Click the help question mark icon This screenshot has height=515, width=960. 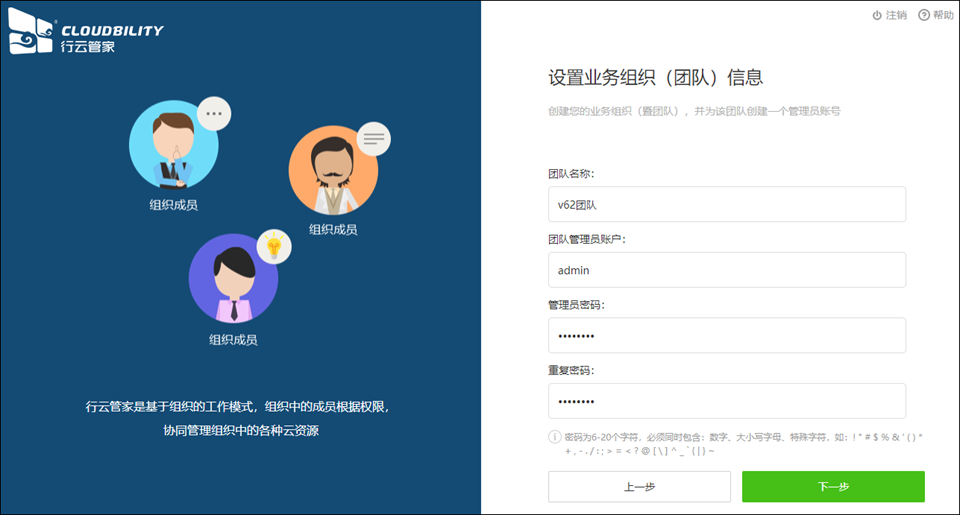coord(923,15)
